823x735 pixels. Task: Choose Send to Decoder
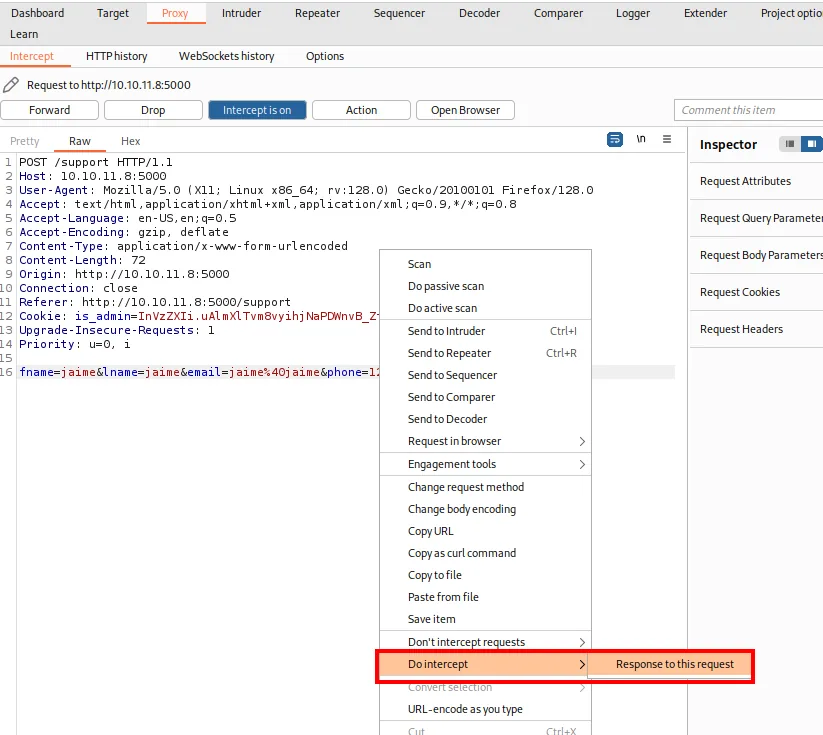click(485, 419)
